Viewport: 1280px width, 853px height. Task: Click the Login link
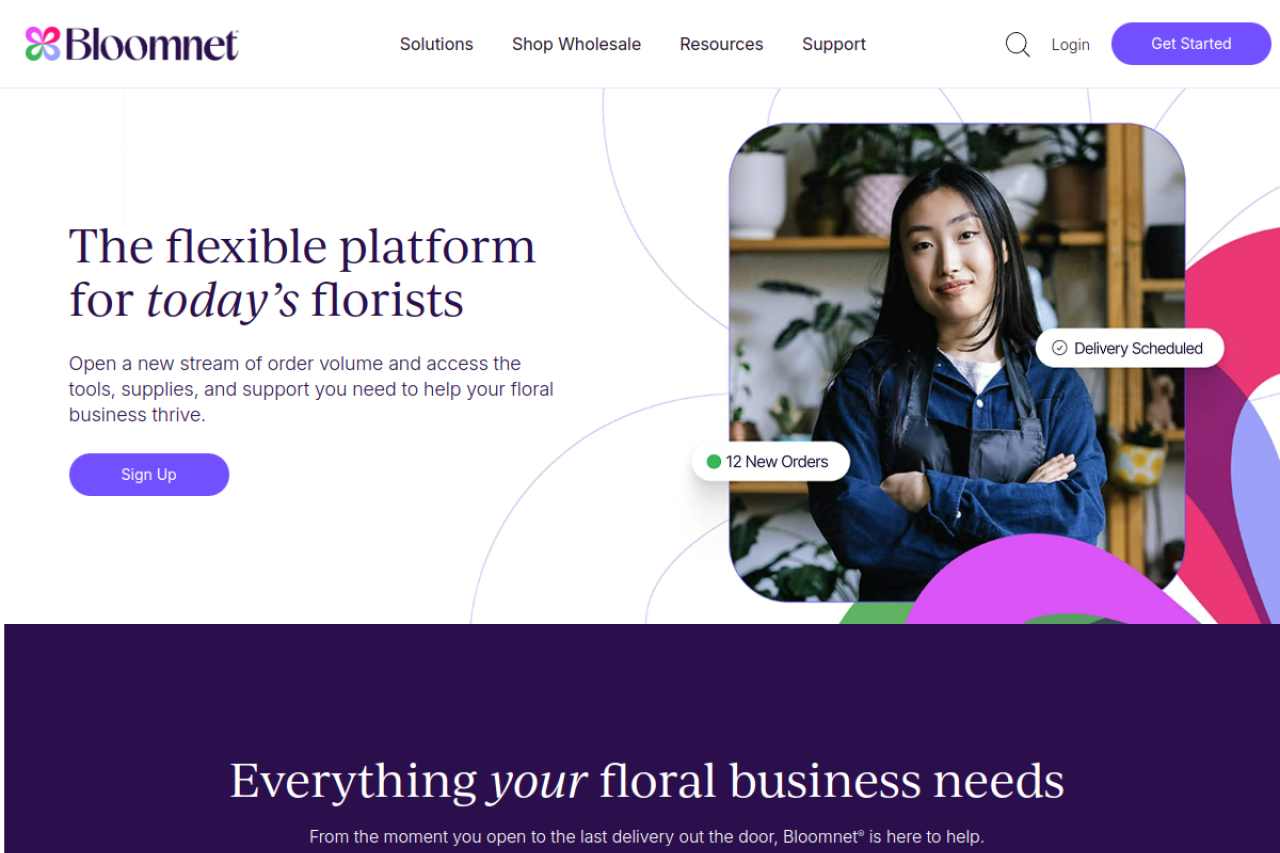coord(1070,44)
